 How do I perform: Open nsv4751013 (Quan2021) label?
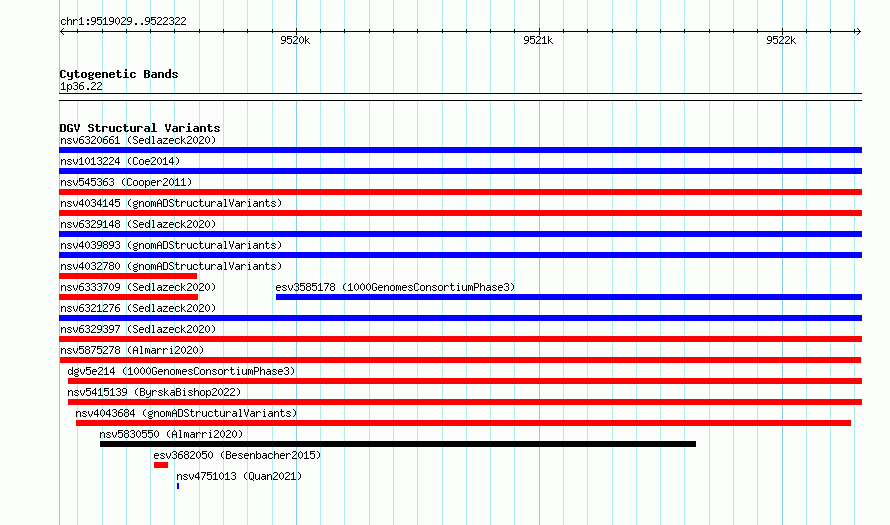[239, 476]
